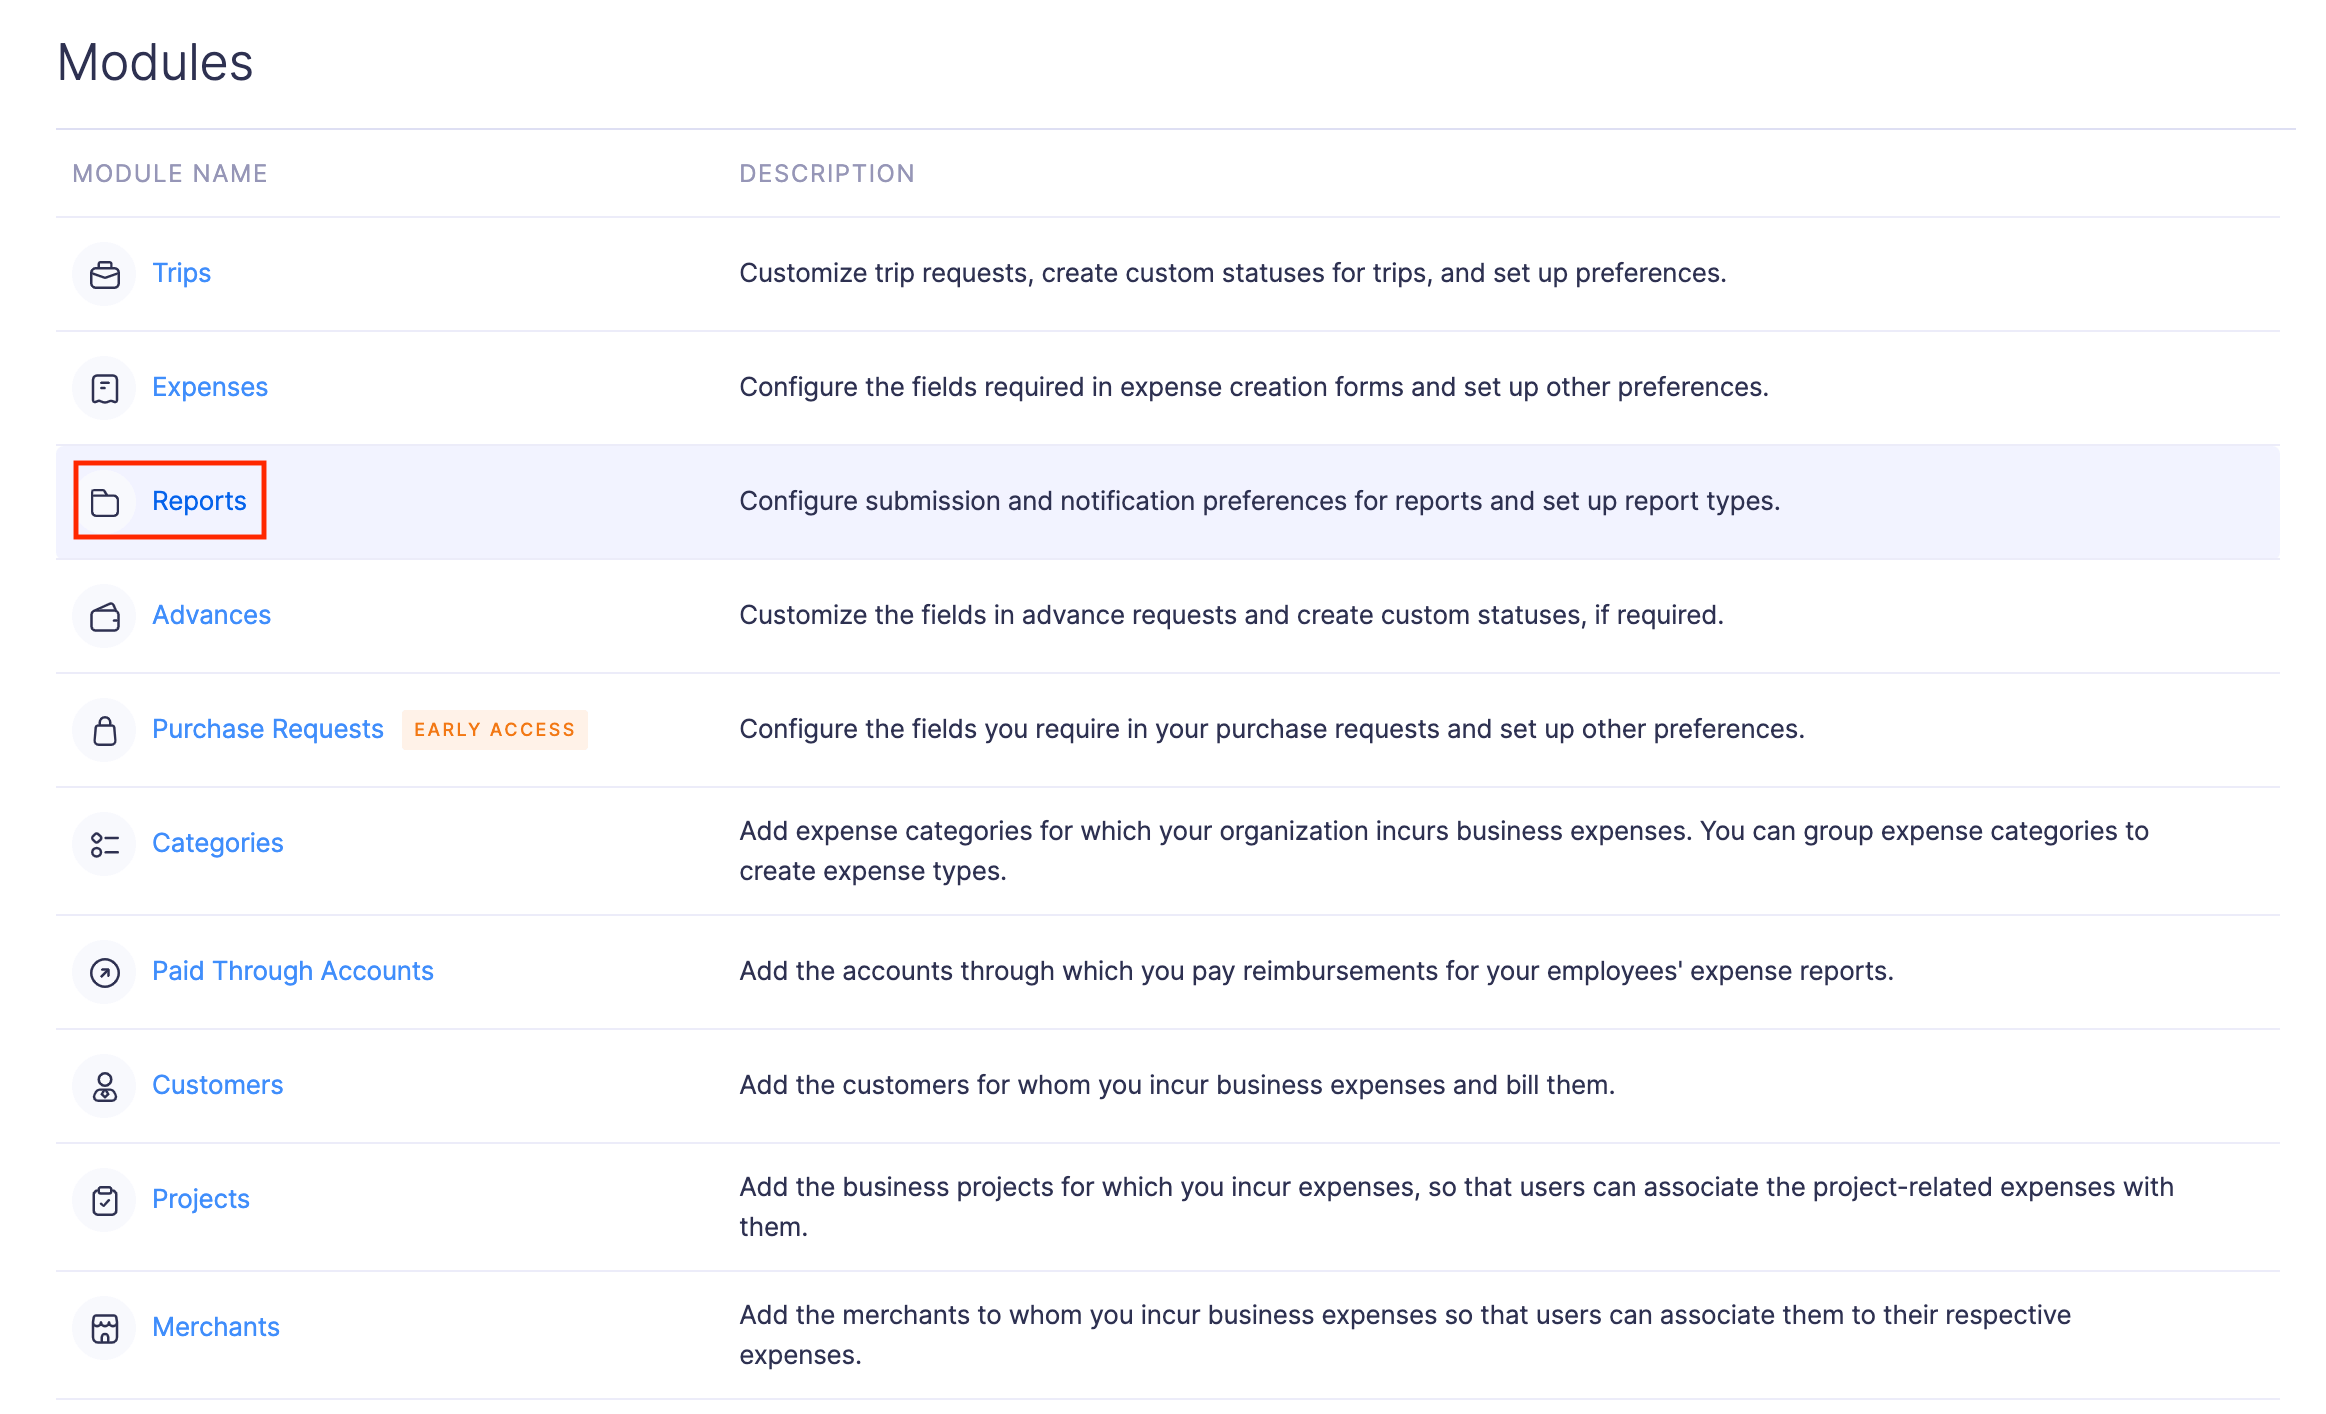Select the Projects clipboard icon

tap(104, 1199)
